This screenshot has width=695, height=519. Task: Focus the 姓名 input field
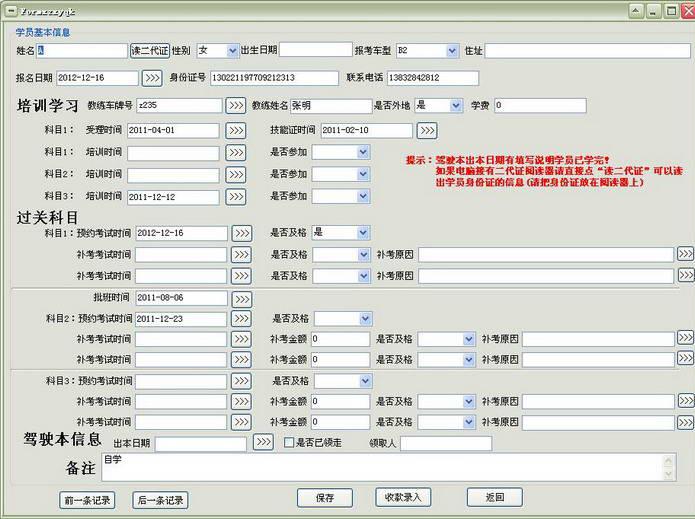pos(82,51)
